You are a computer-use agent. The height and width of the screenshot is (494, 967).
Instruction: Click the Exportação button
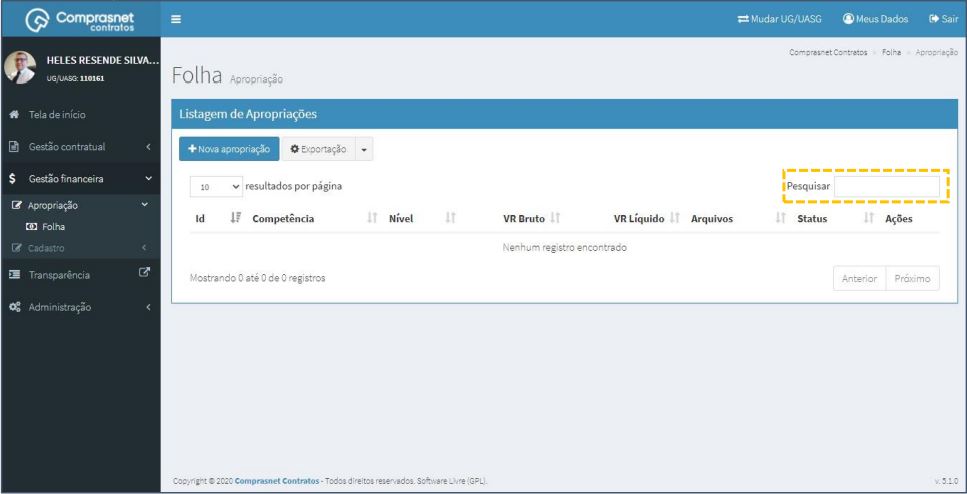tap(318, 149)
